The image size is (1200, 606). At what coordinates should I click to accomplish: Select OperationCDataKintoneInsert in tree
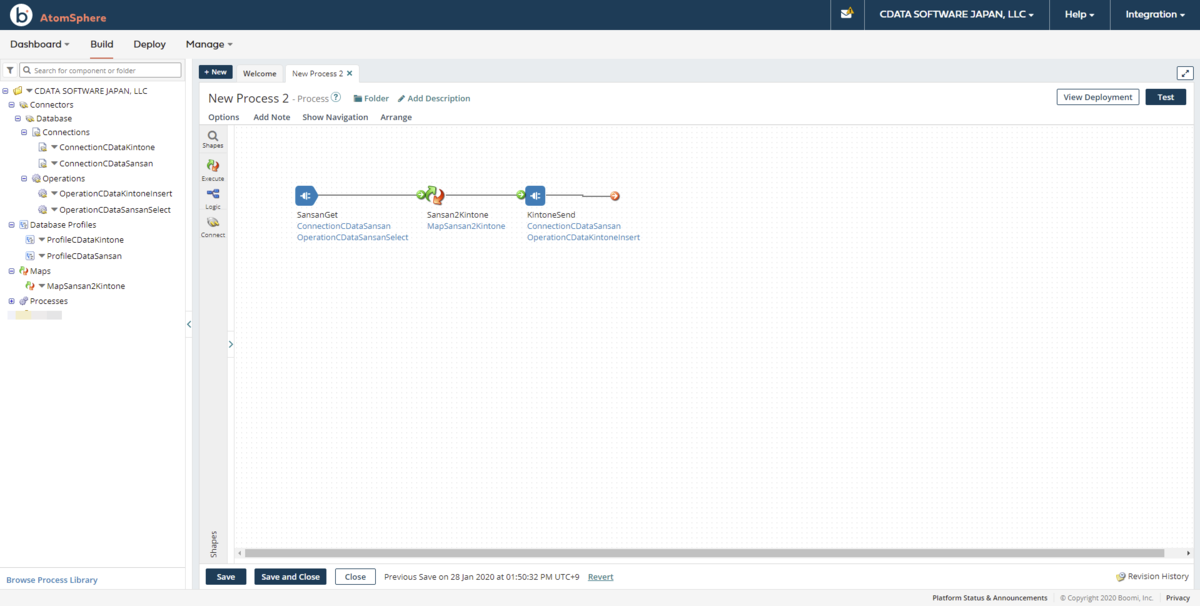(116, 194)
